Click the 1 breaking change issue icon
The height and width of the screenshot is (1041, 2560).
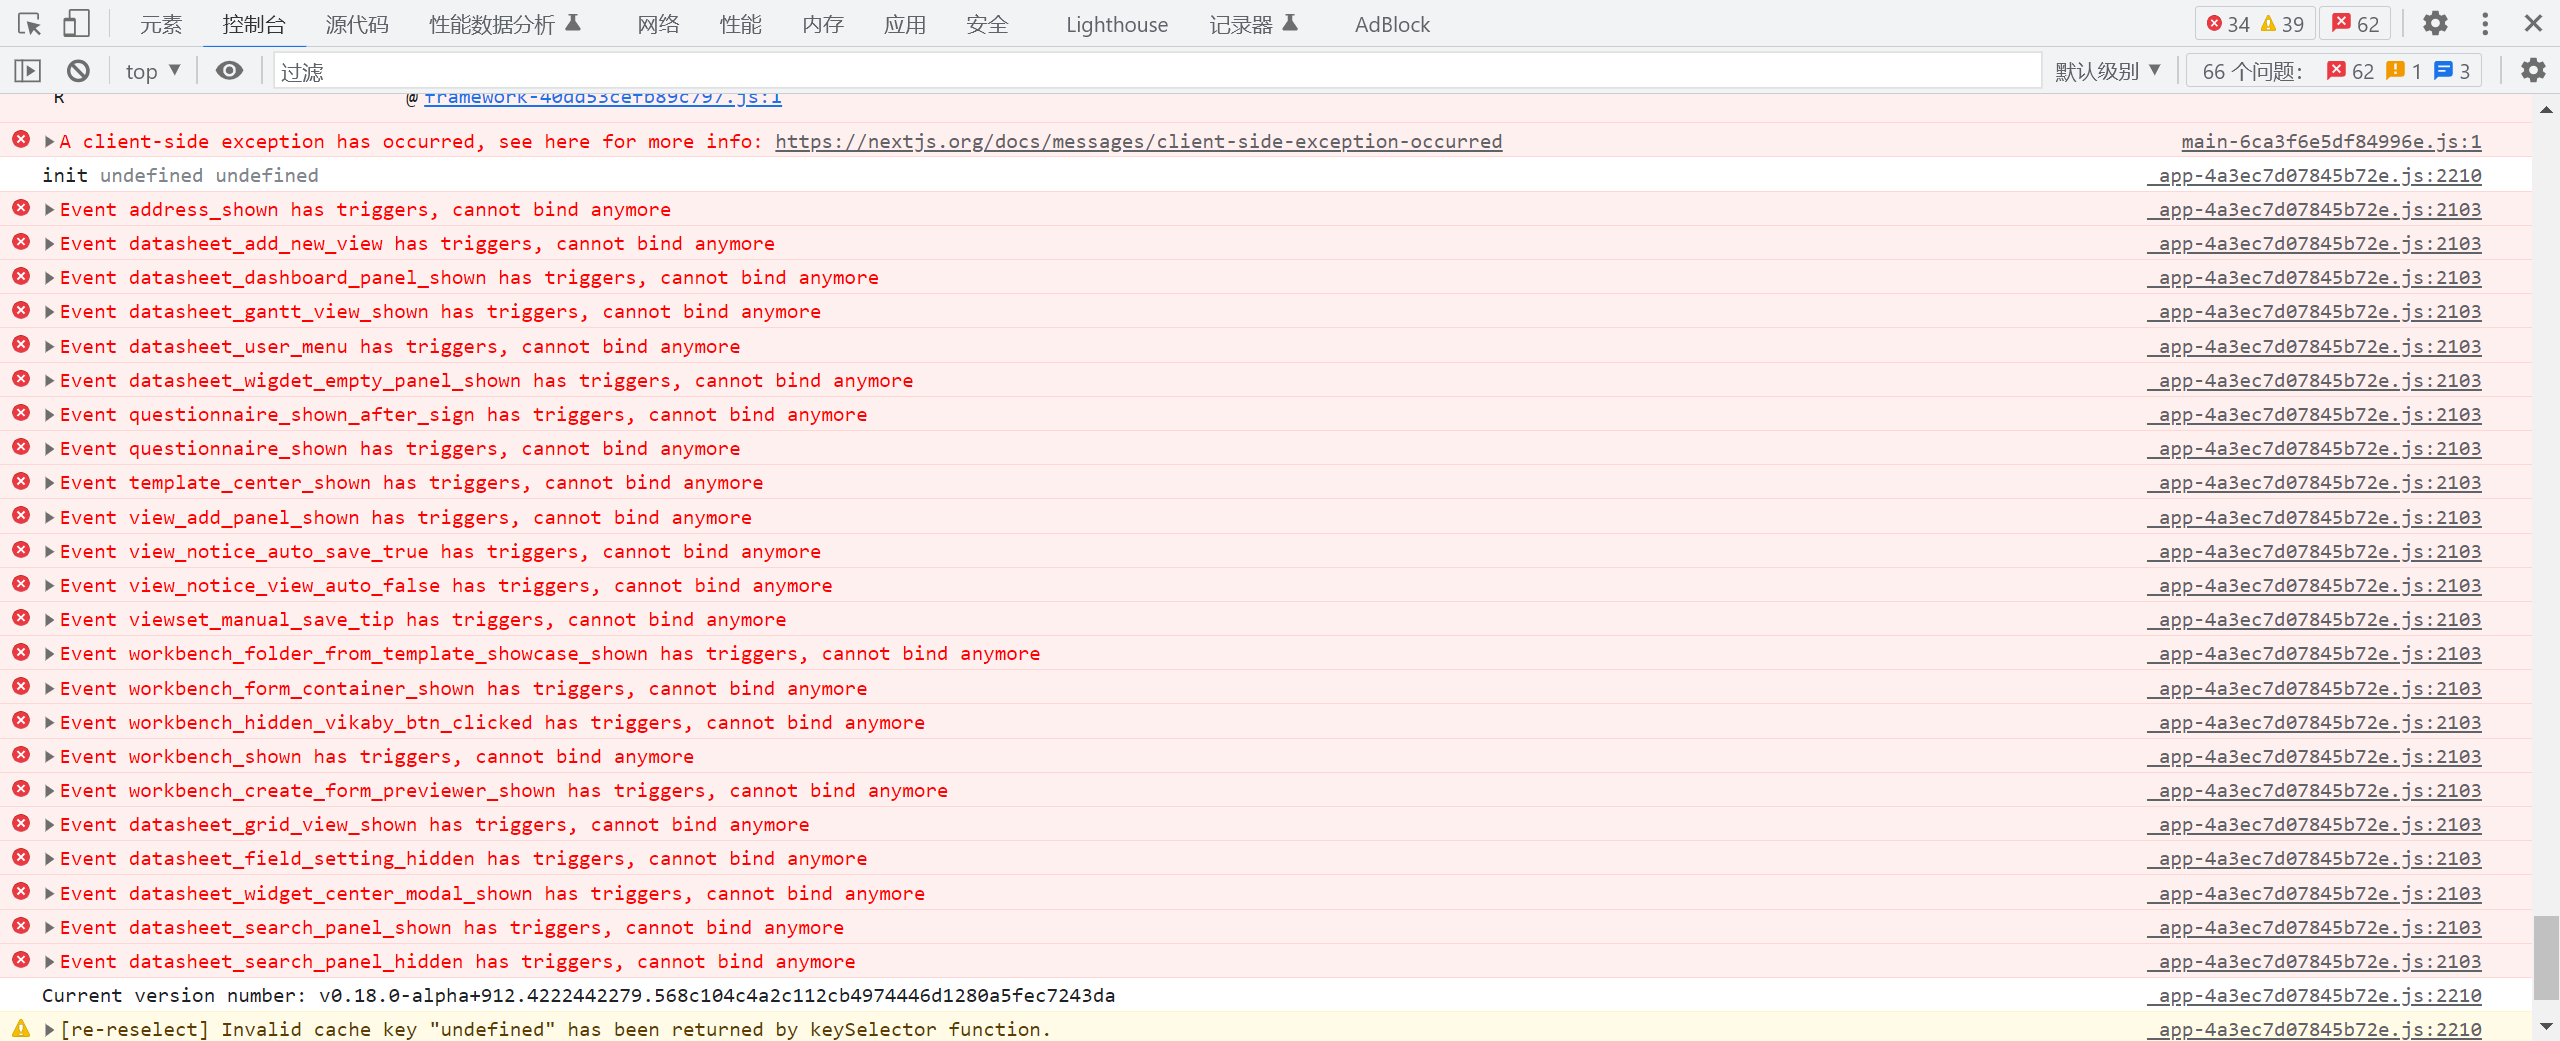(2404, 71)
